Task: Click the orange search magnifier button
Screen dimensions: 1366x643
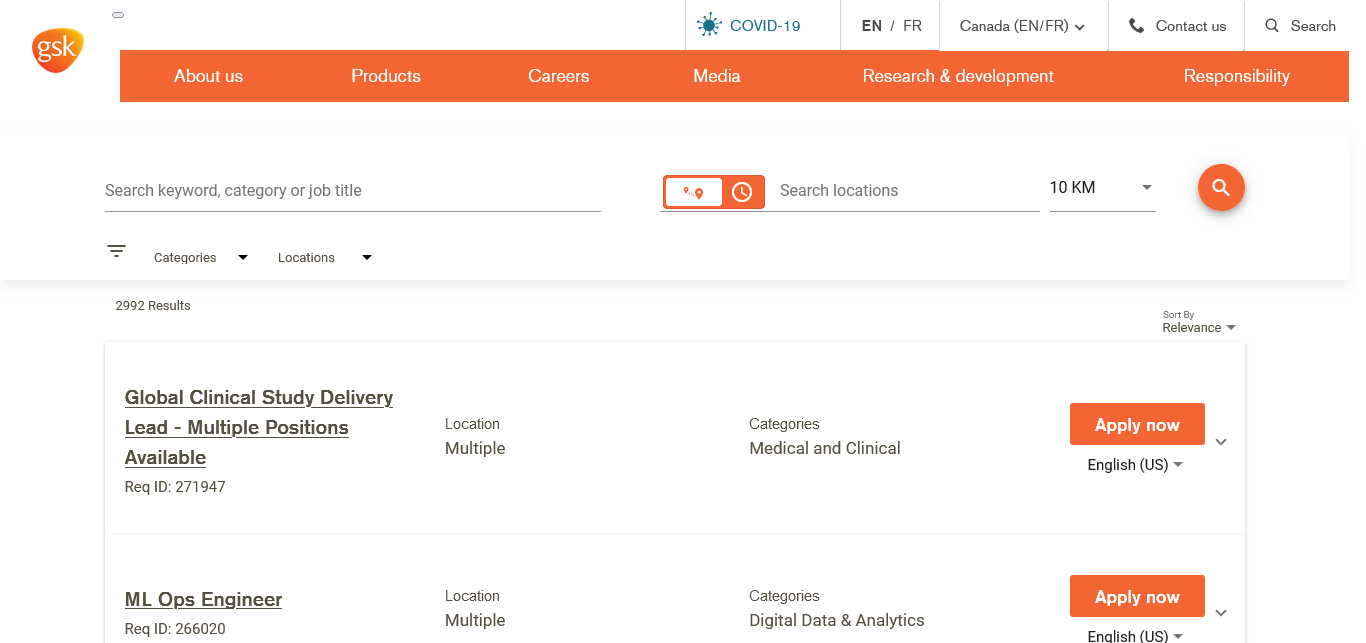Action: [1221, 188]
